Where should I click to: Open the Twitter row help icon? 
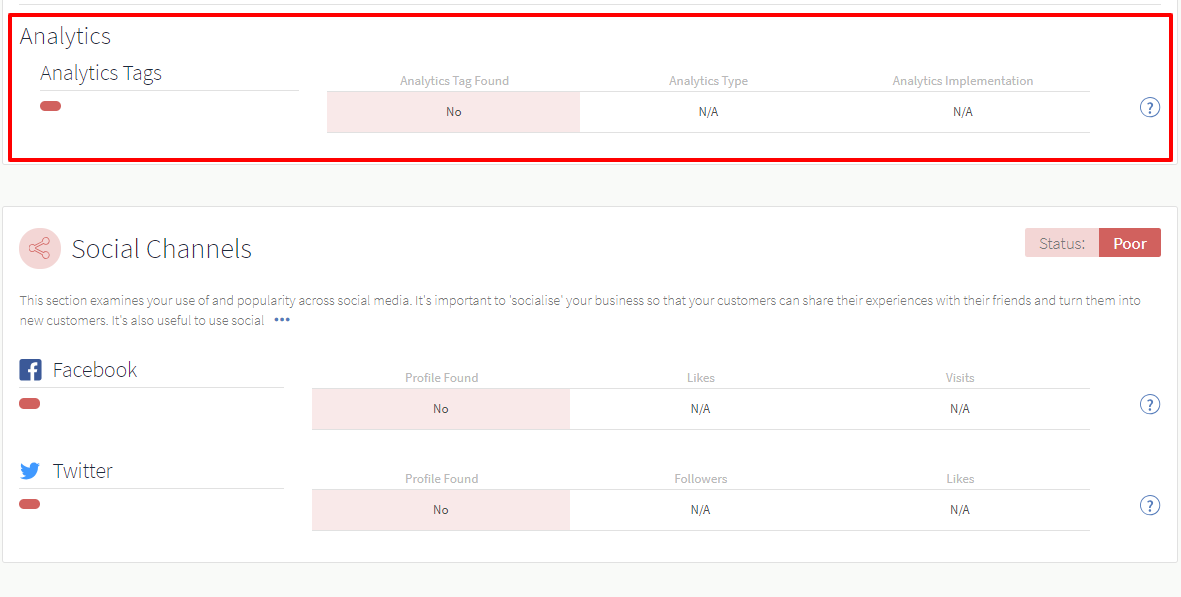1149,505
